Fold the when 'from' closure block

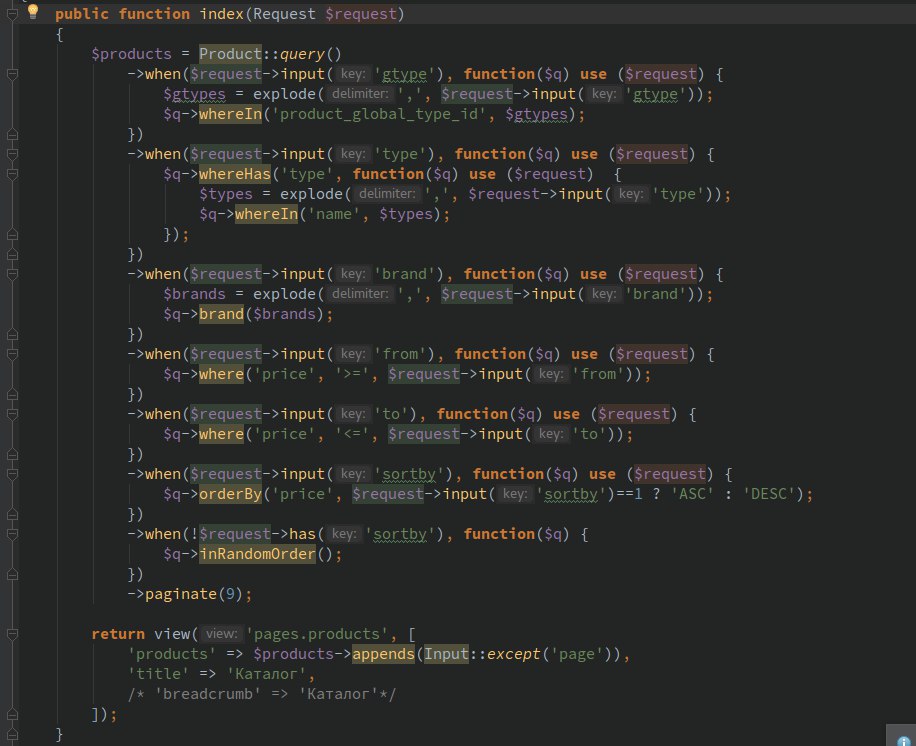point(12,354)
